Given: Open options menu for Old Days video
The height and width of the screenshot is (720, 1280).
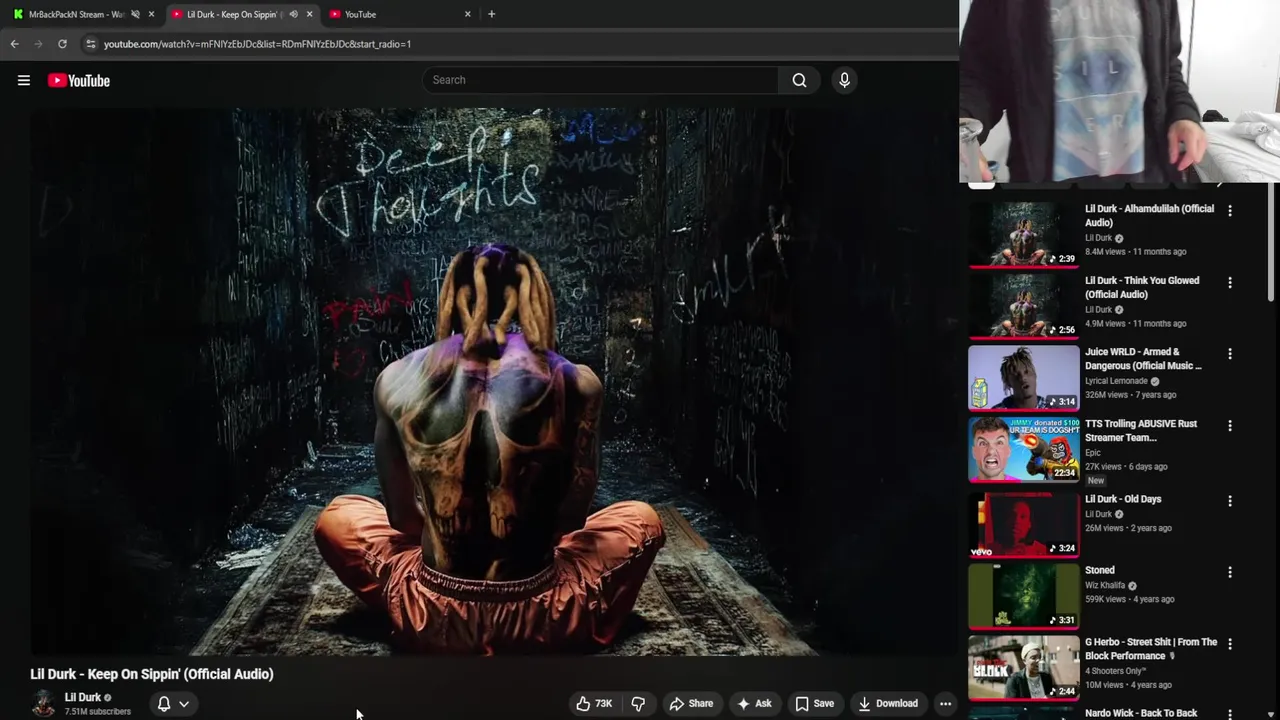Looking at the screenshot, I should pos(1230,501).
